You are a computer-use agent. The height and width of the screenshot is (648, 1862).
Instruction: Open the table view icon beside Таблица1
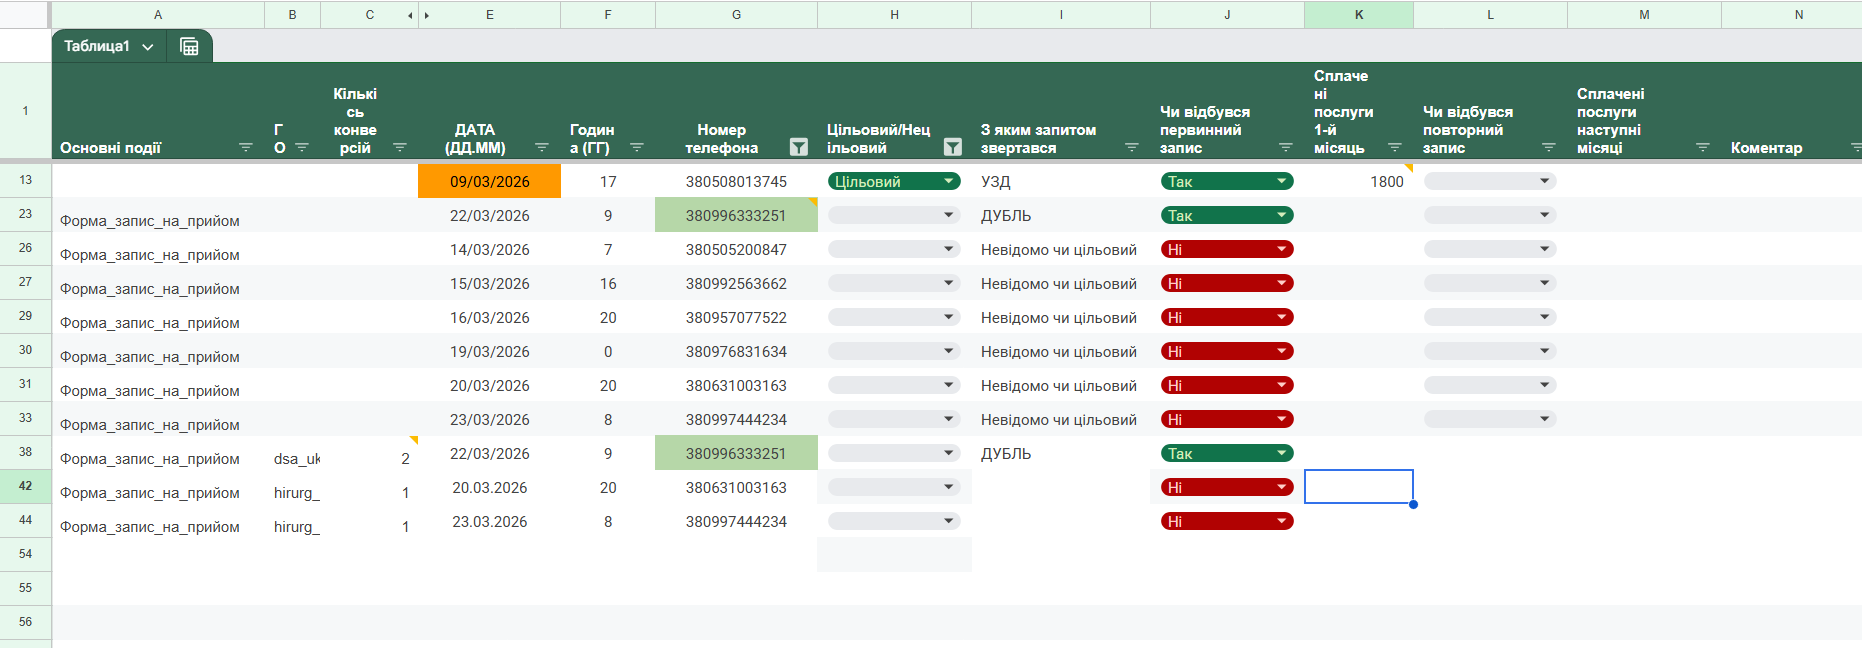189,46
